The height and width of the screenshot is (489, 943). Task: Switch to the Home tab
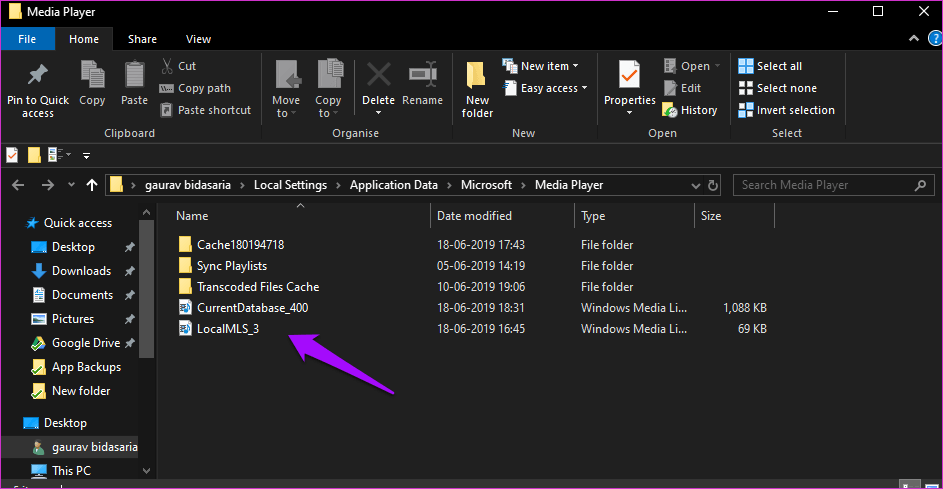click(x=84, y=39)
